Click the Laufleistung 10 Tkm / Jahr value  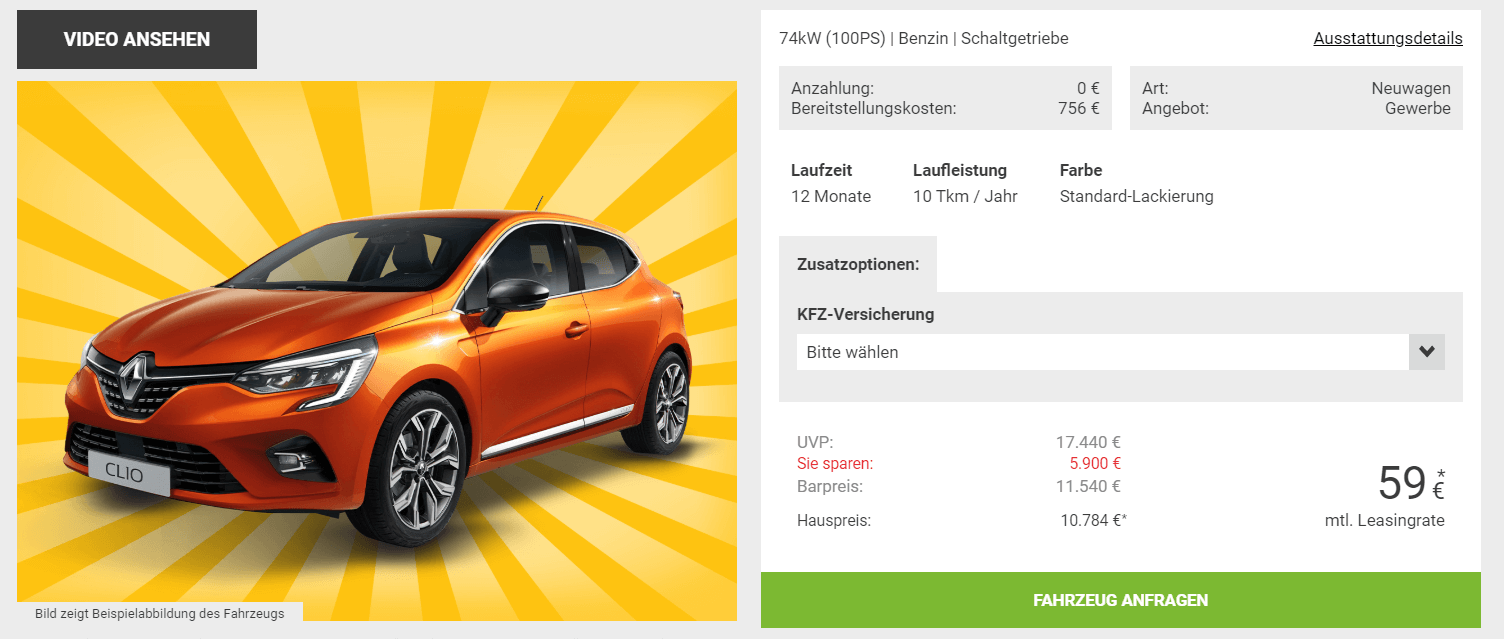pyautogui.click(x=965, y=196)
